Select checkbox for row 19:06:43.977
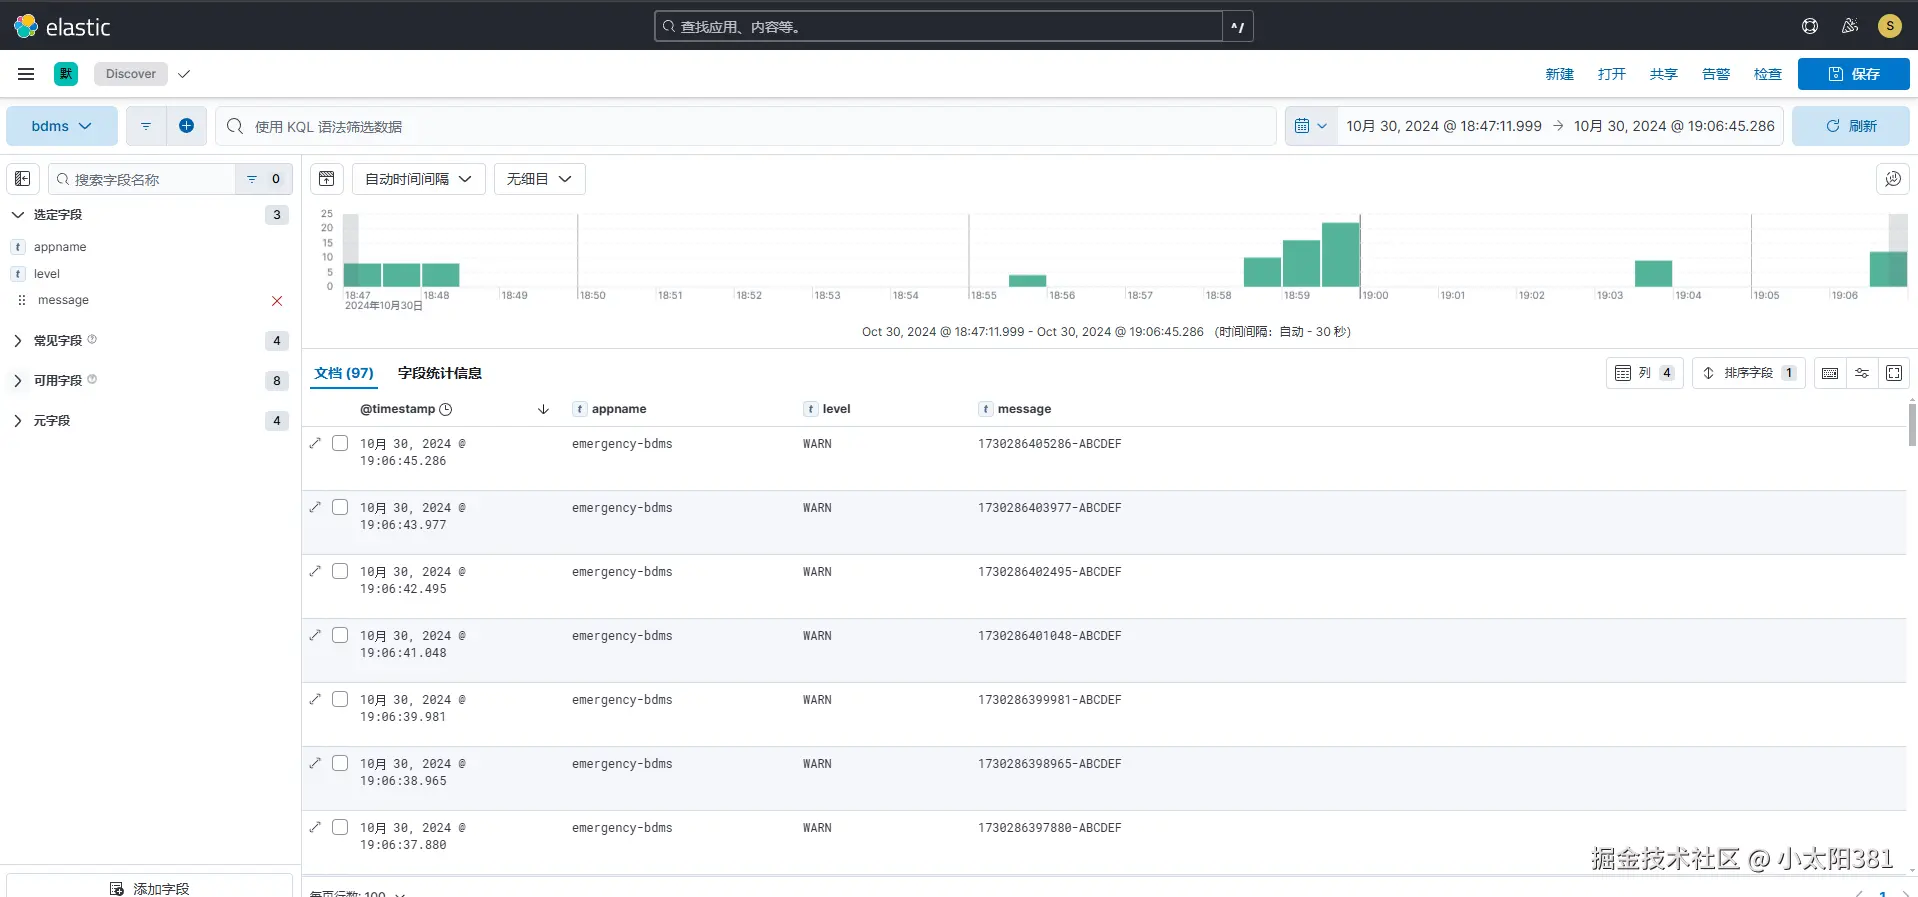The width and height of the screenshot is (1918, 897). tap(340, 507)
